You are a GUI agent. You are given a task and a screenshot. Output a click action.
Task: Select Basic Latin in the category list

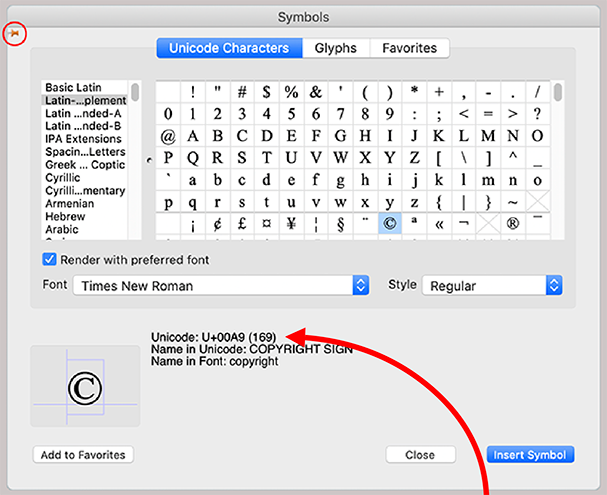[73, 88]
